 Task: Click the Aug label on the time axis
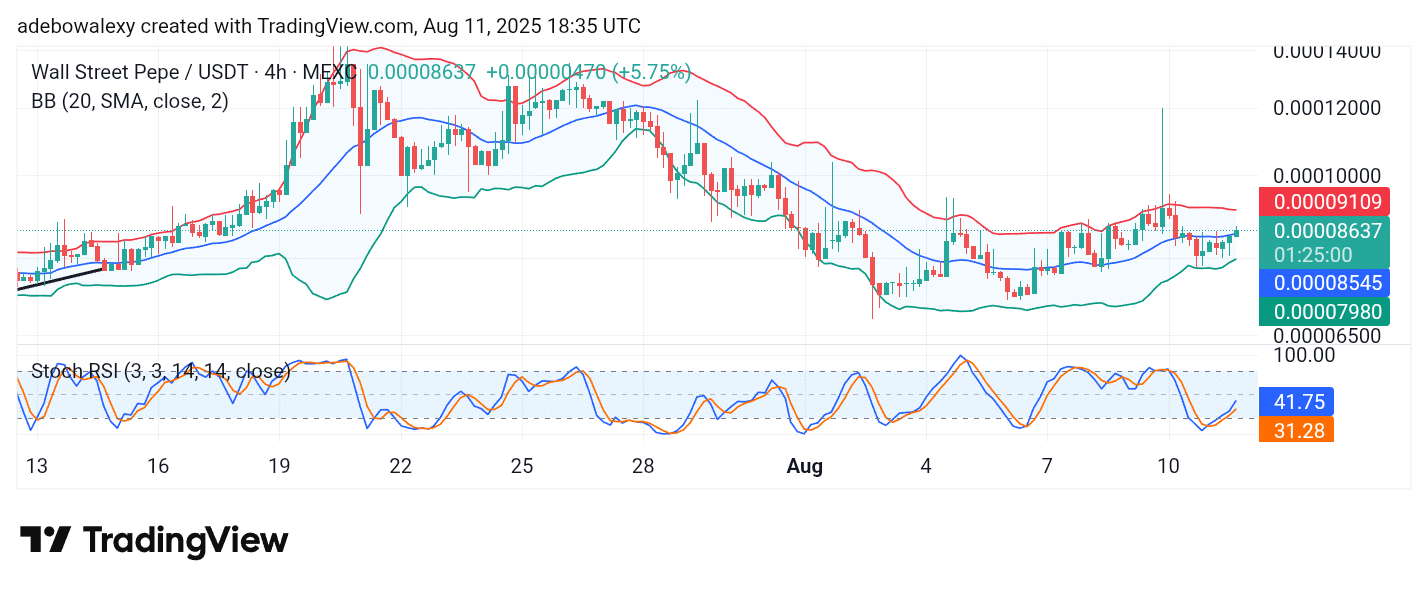pyautogui.click(x=805, y=466)
